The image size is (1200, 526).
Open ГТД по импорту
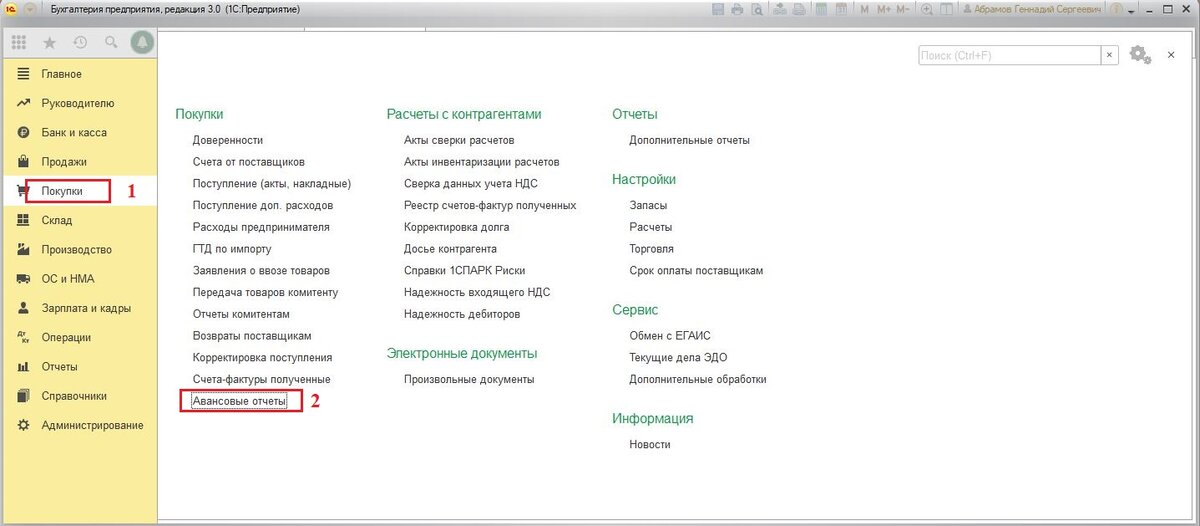coord(232,249)
